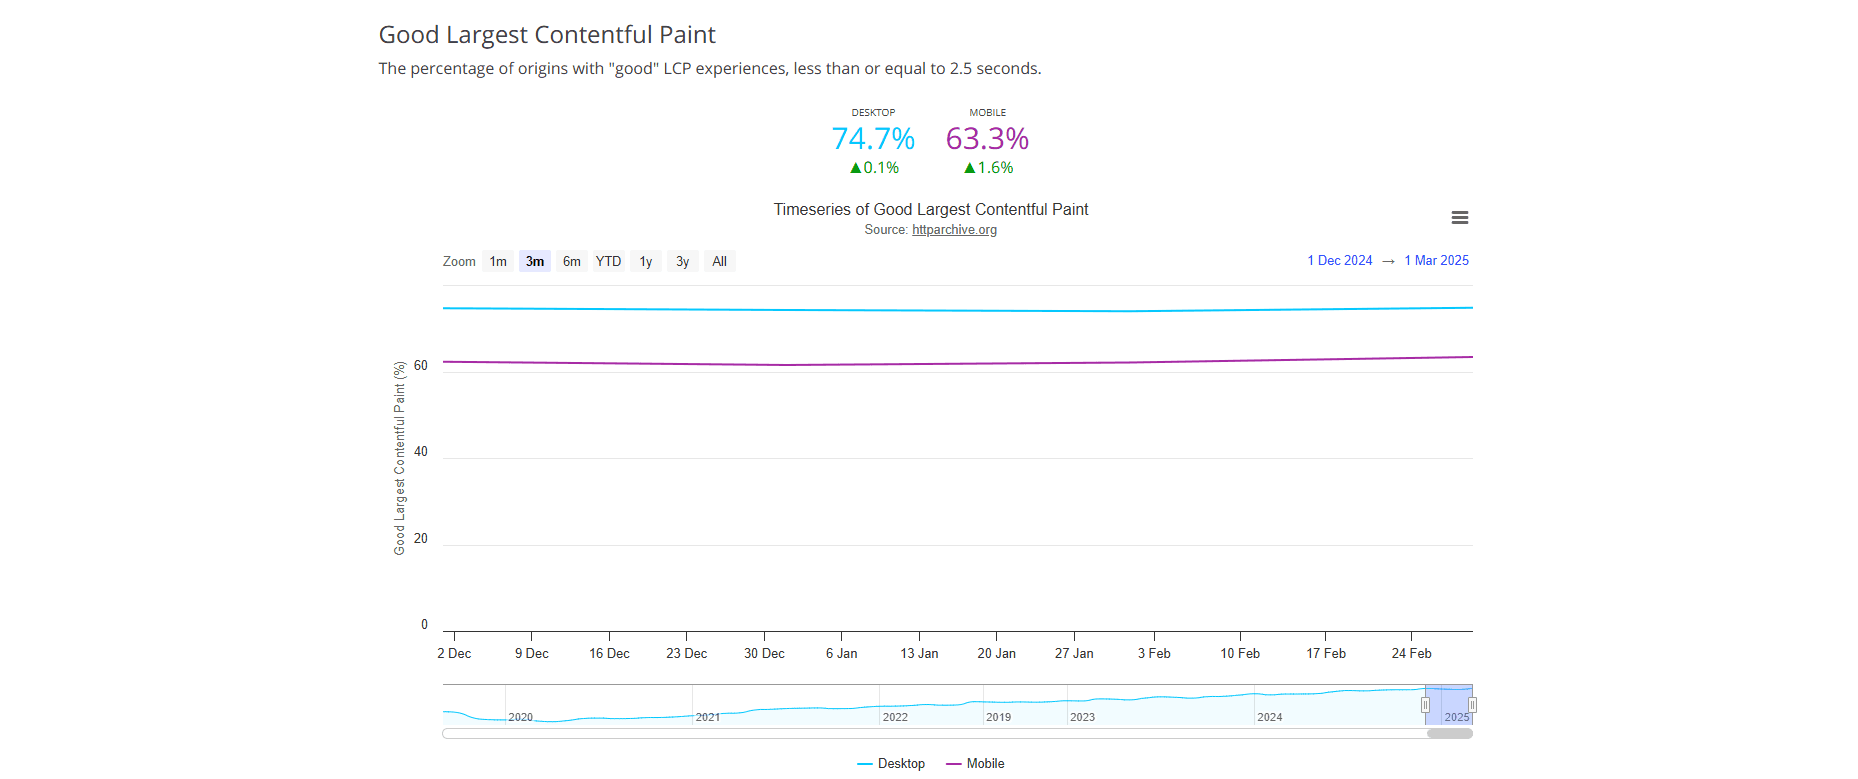Click the 1 Mar 2025 end date
The image size is (1858, 779).
pyautogui.click(x=1436, y=260)
